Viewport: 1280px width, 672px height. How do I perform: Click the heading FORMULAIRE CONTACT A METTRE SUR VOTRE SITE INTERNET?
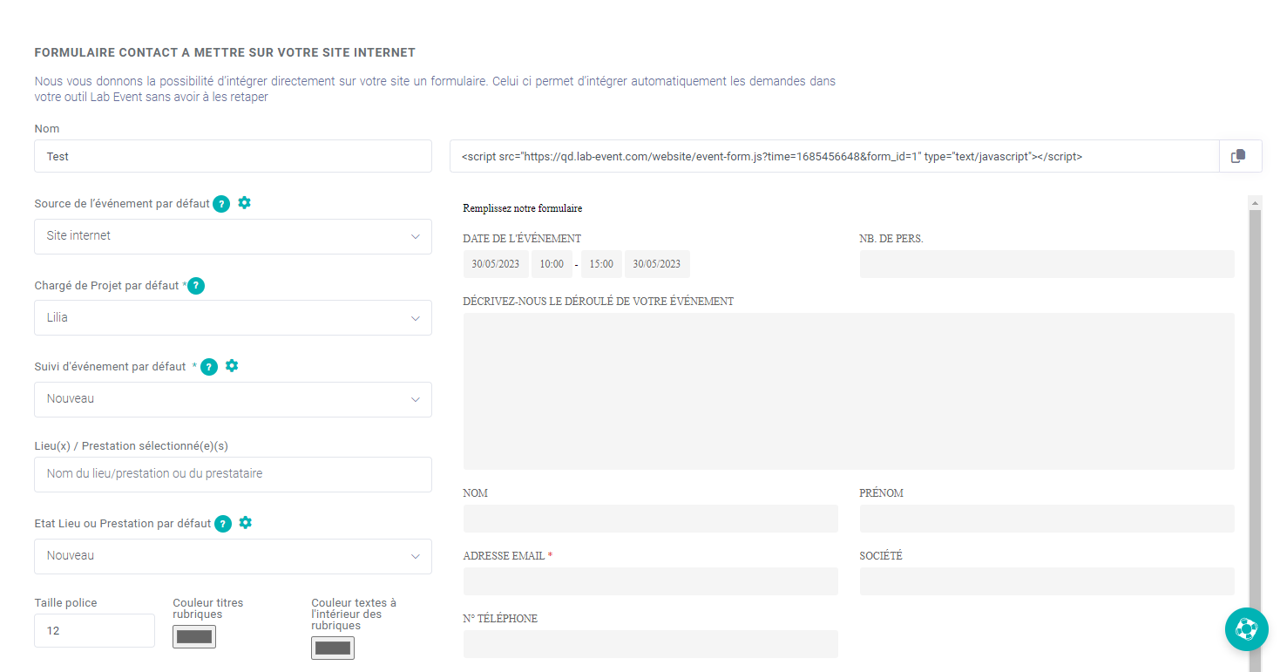(225, 52)
